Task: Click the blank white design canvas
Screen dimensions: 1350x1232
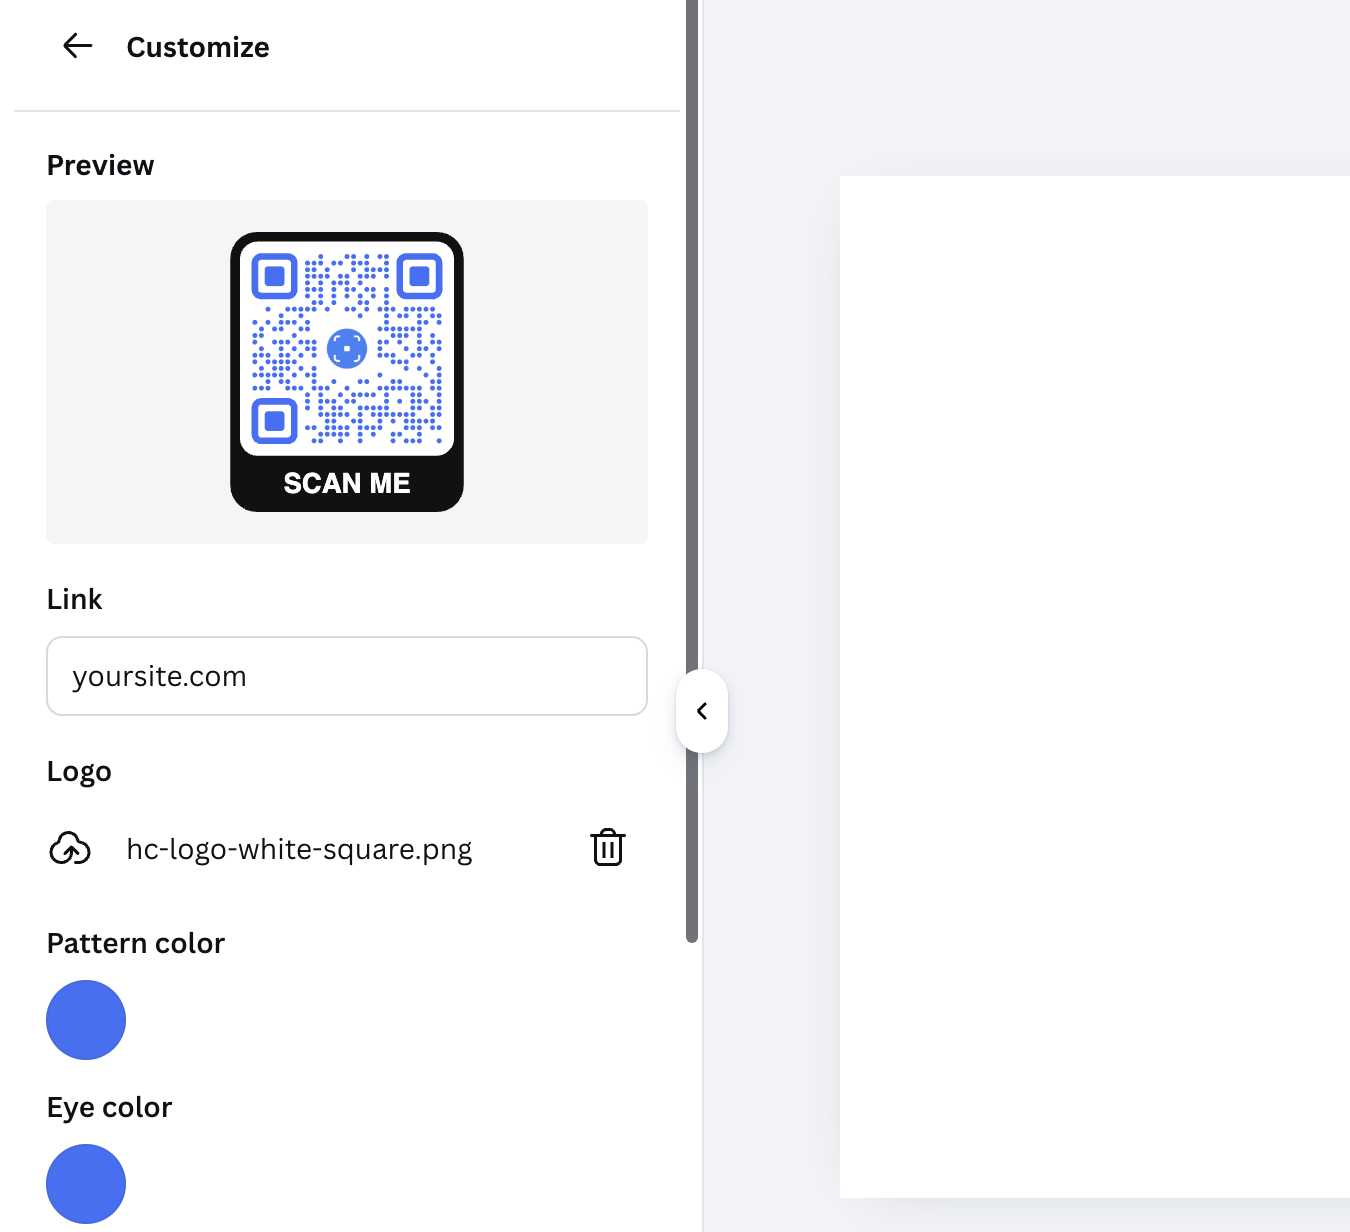Action: [x=1095, y=687]
